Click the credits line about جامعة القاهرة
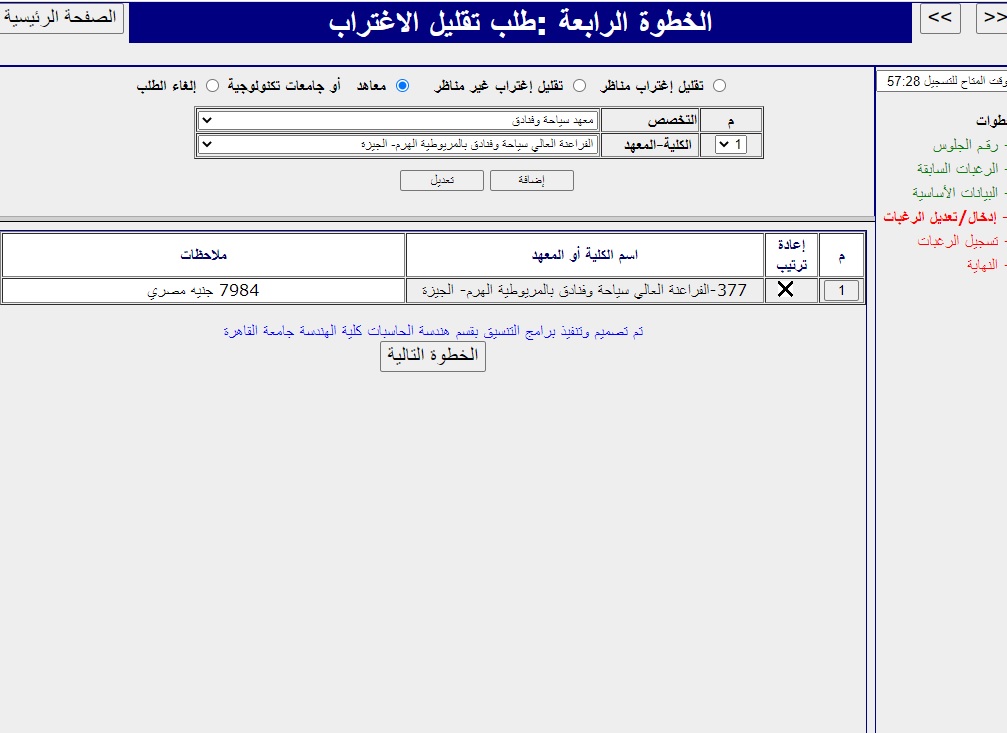Image resolution: width=1007 pixels, height=733 pixels. click(x=433, y=331)
